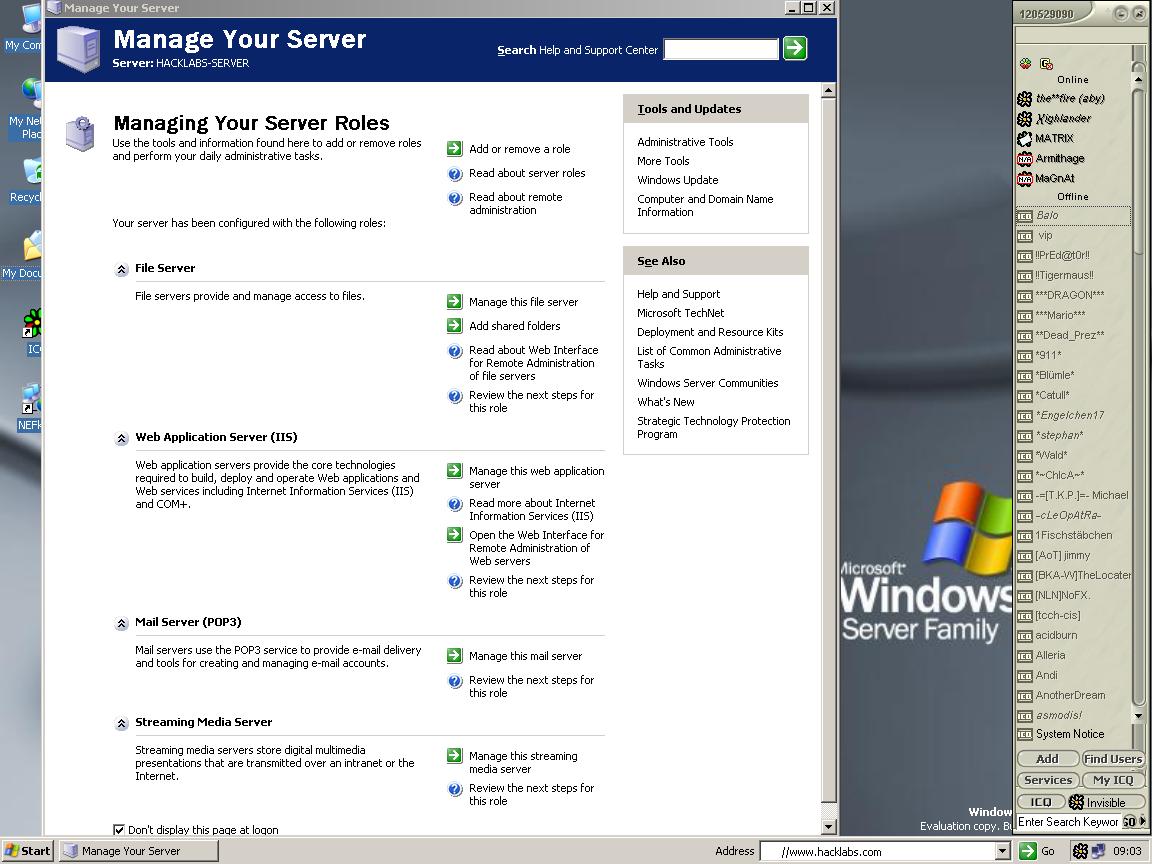This screenshot has width=1152, height=864.
Task: Click the ICQ contact list scroll-down arrow
Action: point(1138,716)
